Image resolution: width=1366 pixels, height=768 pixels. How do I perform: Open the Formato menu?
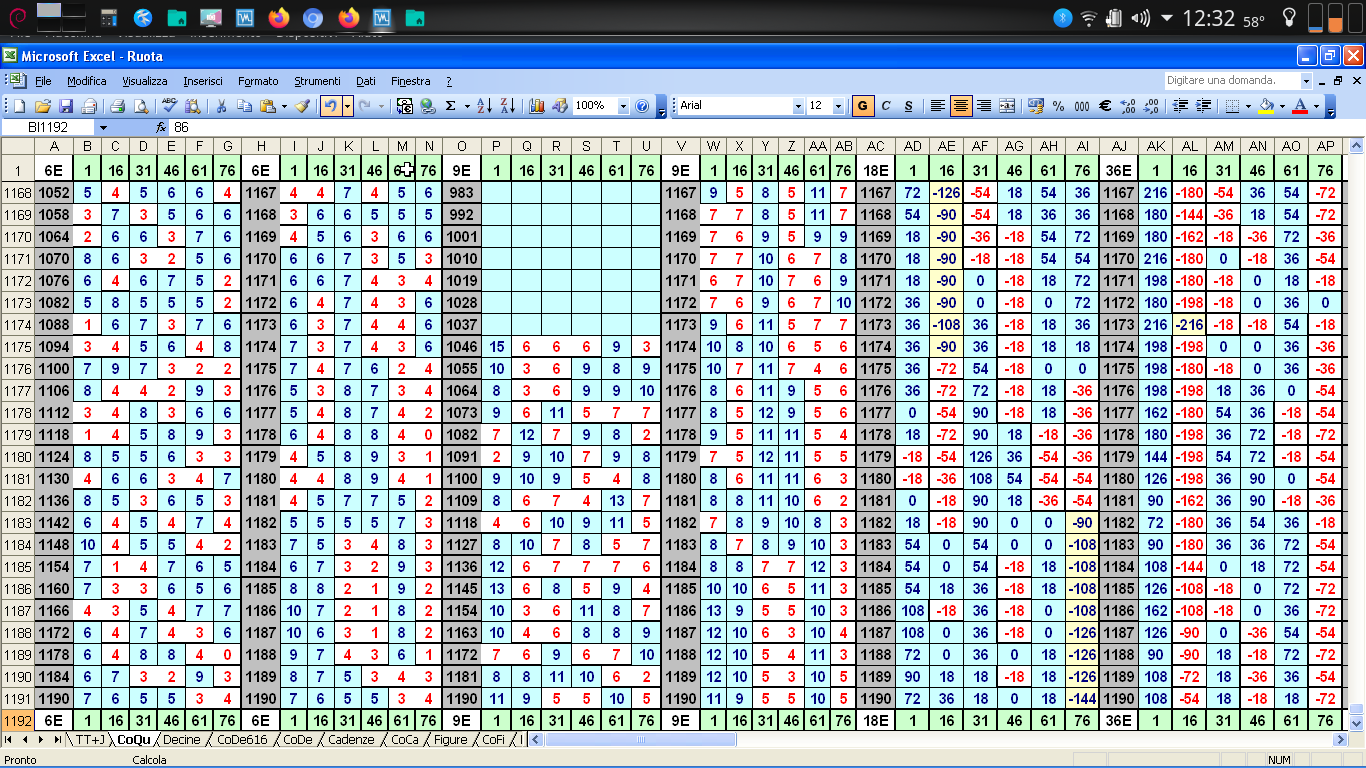(258, 81)
